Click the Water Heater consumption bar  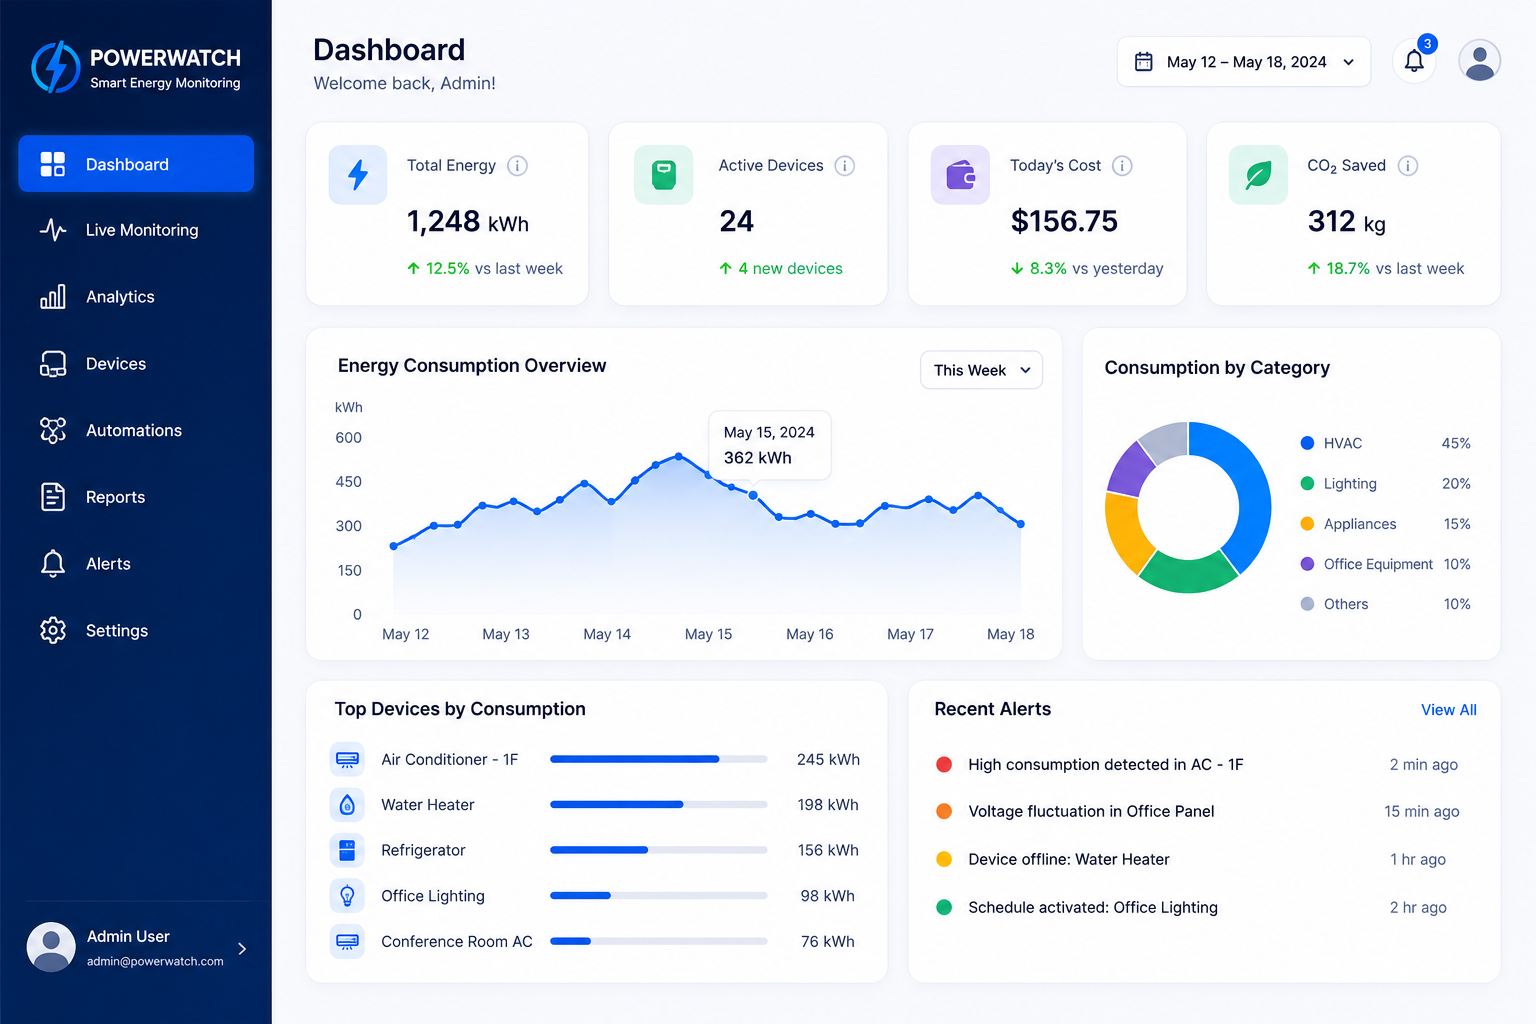(659, 805)
